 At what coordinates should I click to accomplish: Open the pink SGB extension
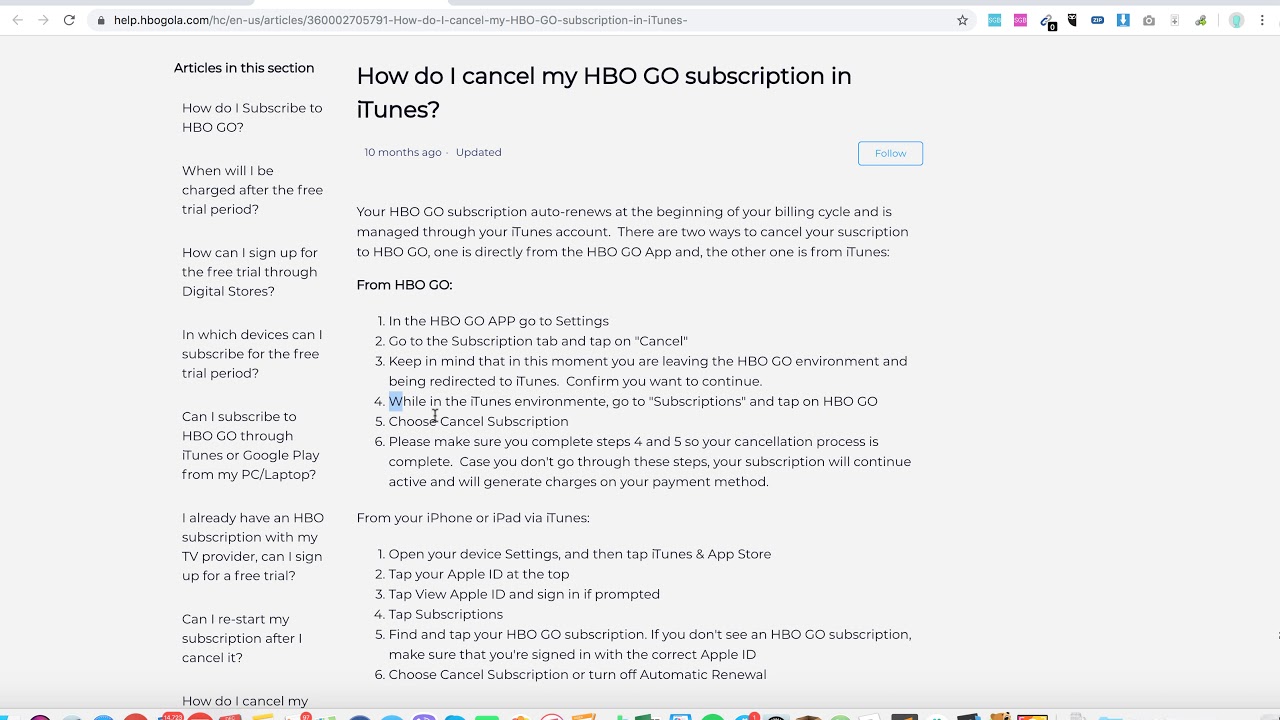point(1020,20)
